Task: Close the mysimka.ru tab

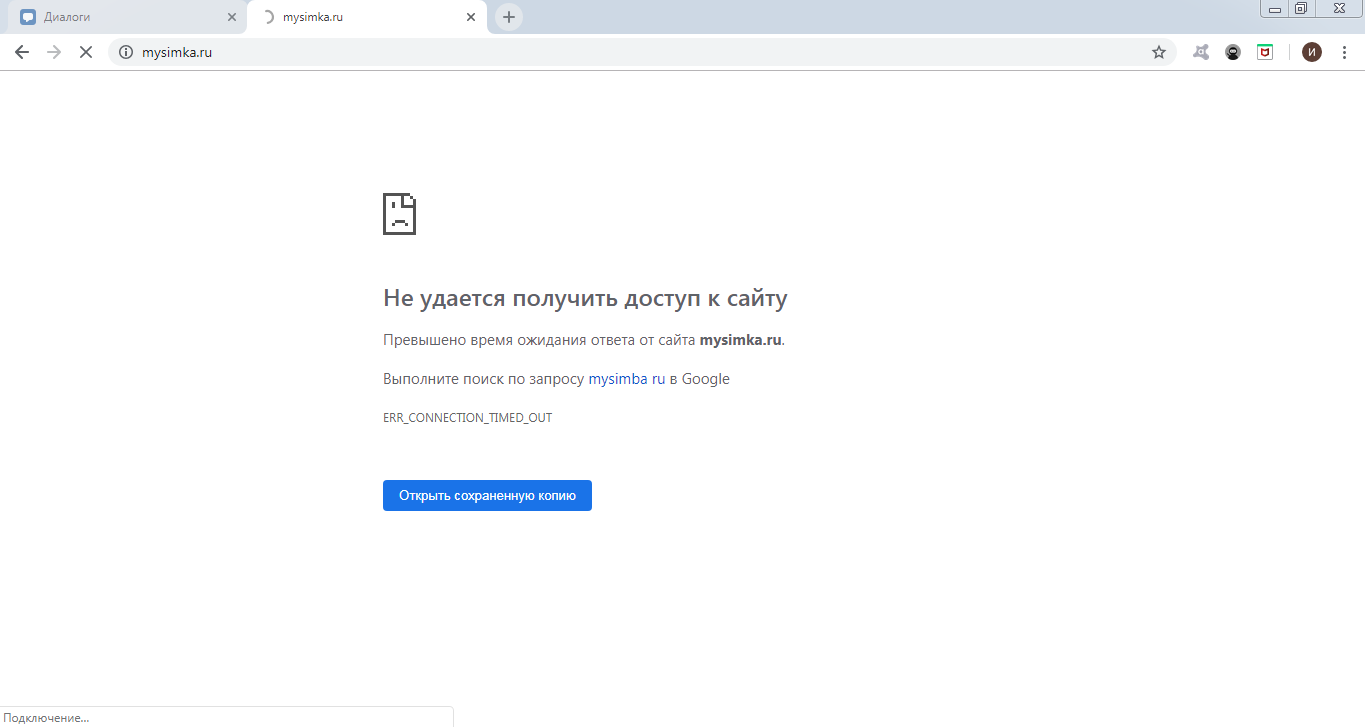Action: tap(471, 17)
